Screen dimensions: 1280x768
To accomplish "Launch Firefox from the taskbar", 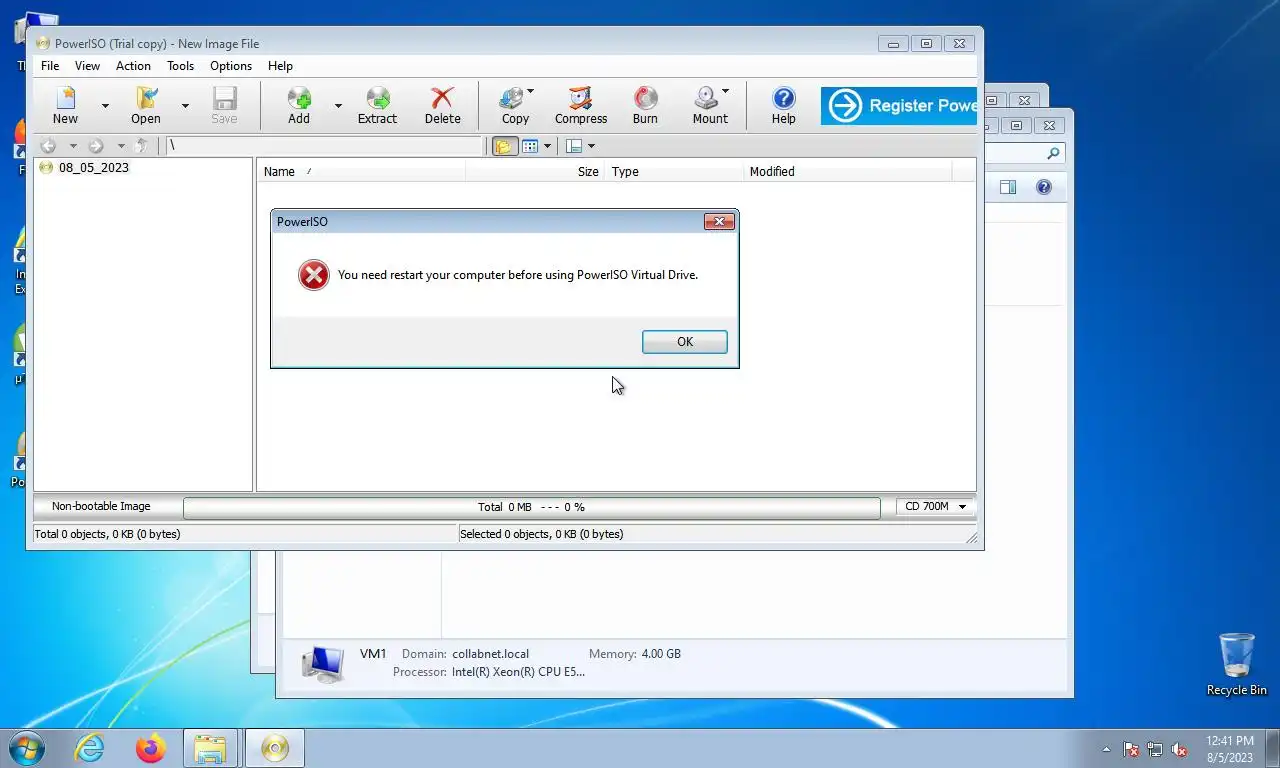I will point(151,748).
